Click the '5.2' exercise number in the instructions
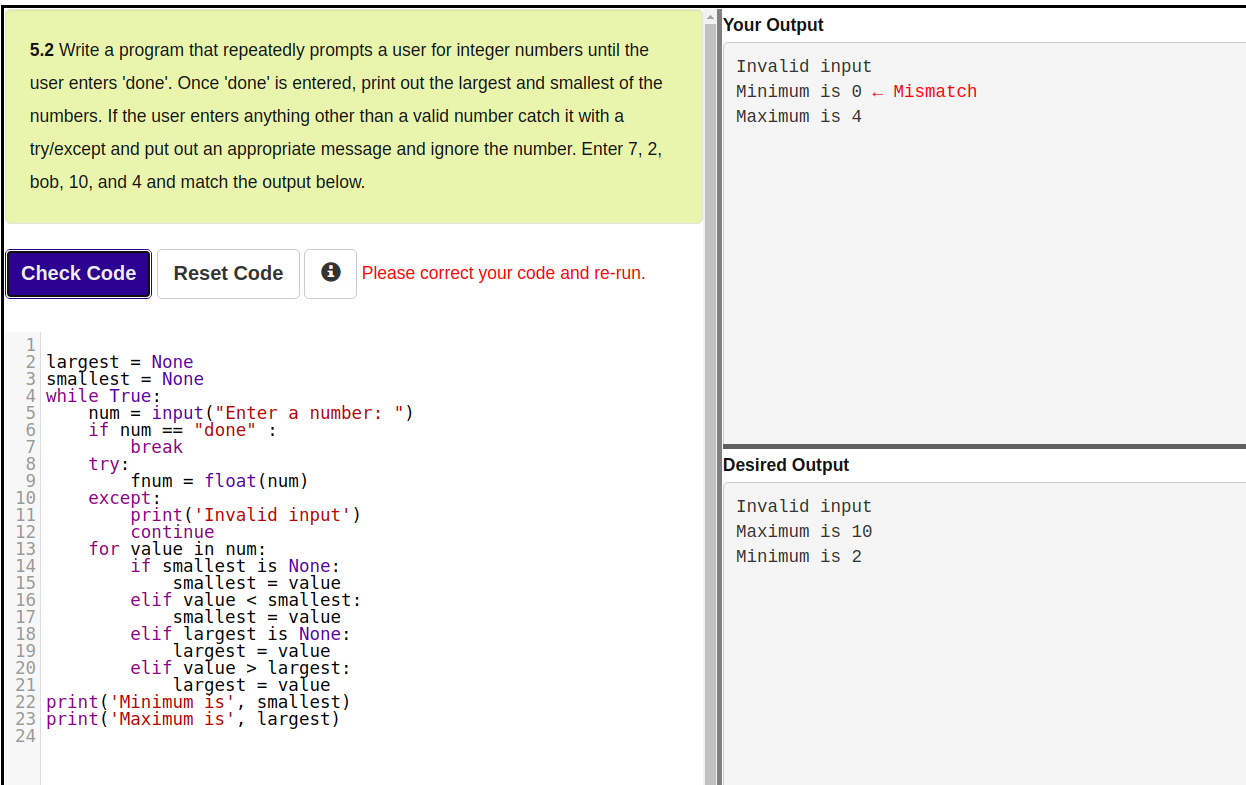 (42, 50)
